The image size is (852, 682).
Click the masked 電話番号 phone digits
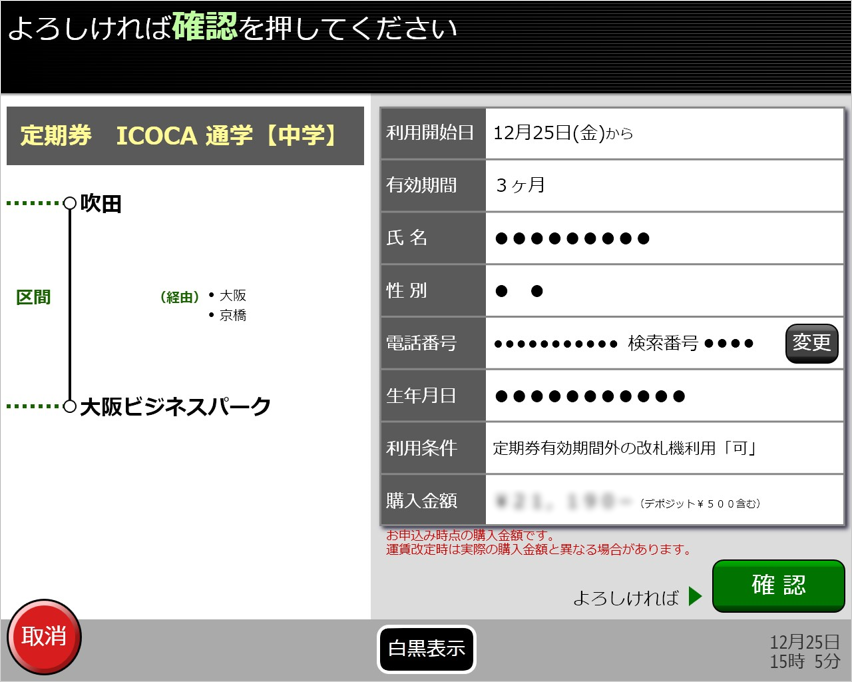tap(555, 344)
